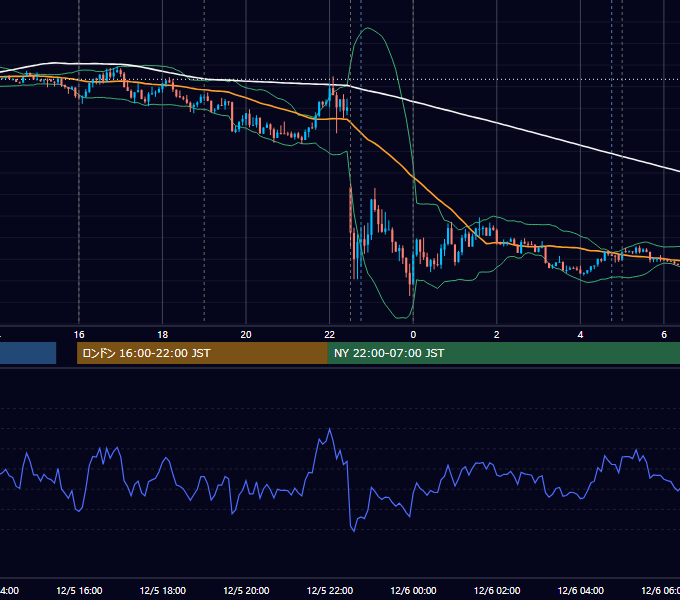Click the 12/5 18:00 time label
This screenshot has height=600, width=680.
[x=163, y=590]
